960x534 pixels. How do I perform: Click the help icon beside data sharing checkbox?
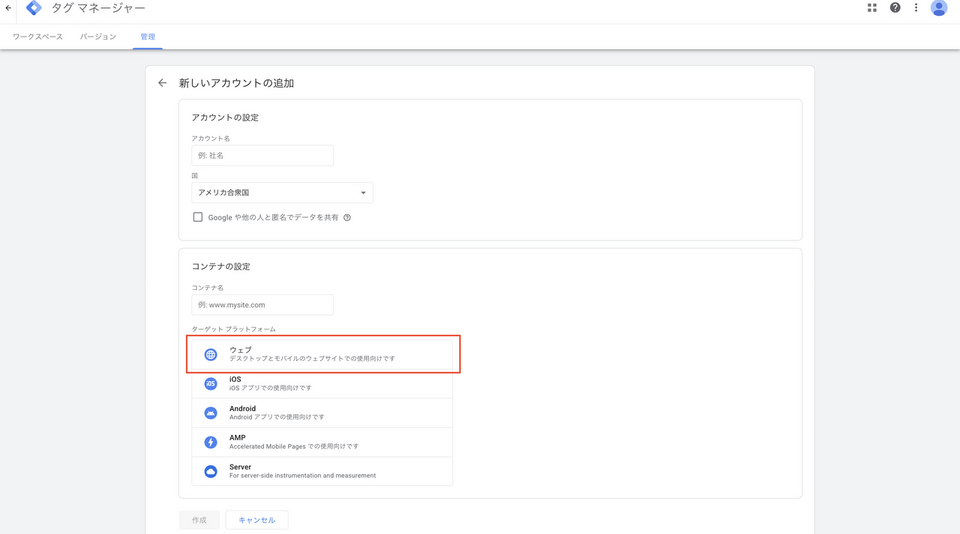(x=347, y=217)
